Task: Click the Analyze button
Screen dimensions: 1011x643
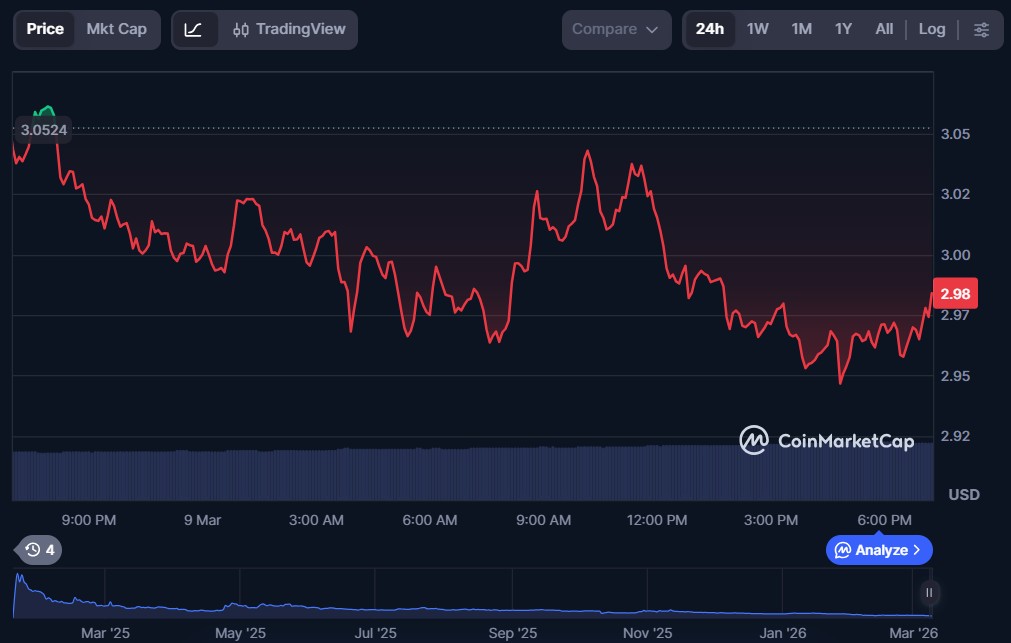Action: [879, 550]
